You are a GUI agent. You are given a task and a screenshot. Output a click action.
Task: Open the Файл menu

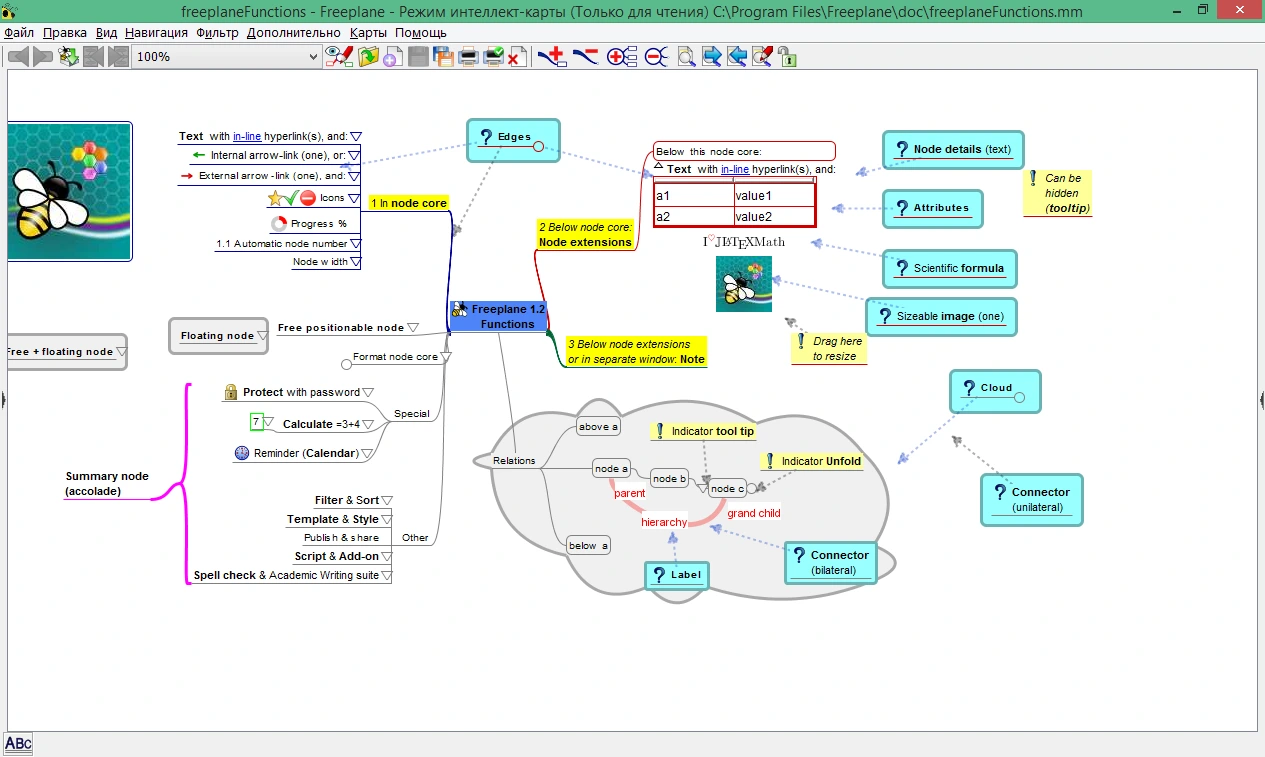(x=19, y=32)
